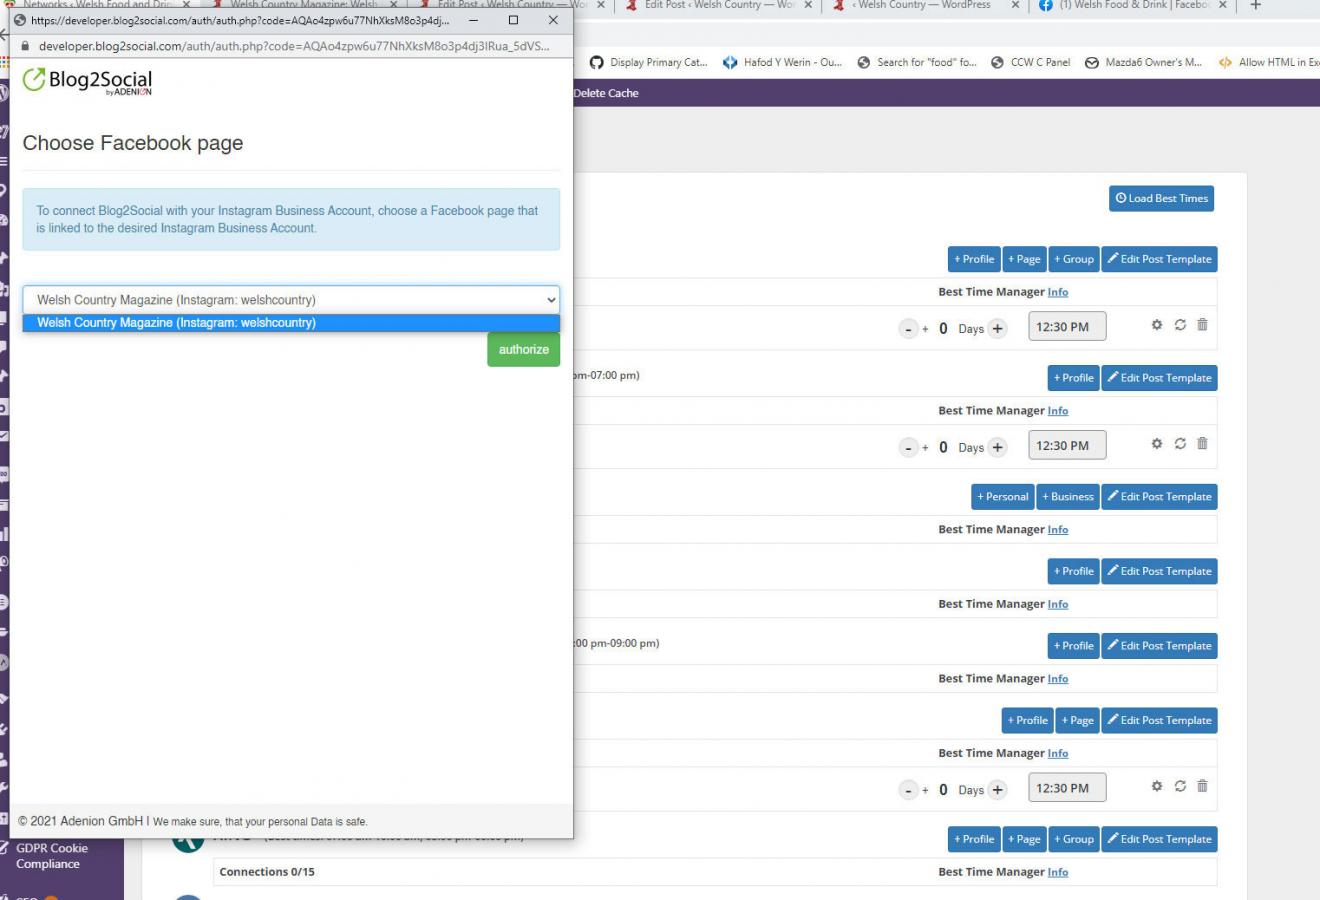1320x900 pixels.
Task: Click the popup address bar URL
Action: [x=294, y=46]
